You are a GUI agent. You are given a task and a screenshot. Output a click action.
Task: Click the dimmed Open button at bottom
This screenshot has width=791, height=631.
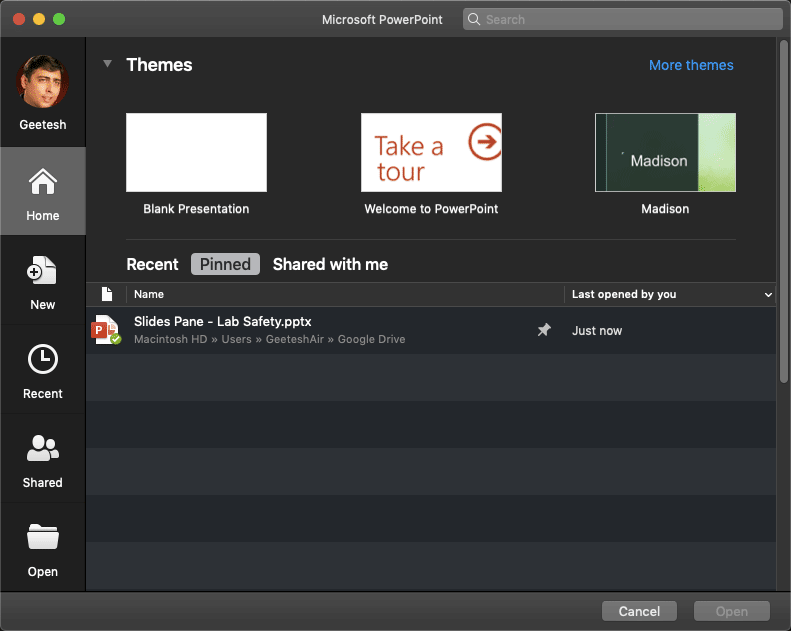pyautogui.click(x=731, y=611)
